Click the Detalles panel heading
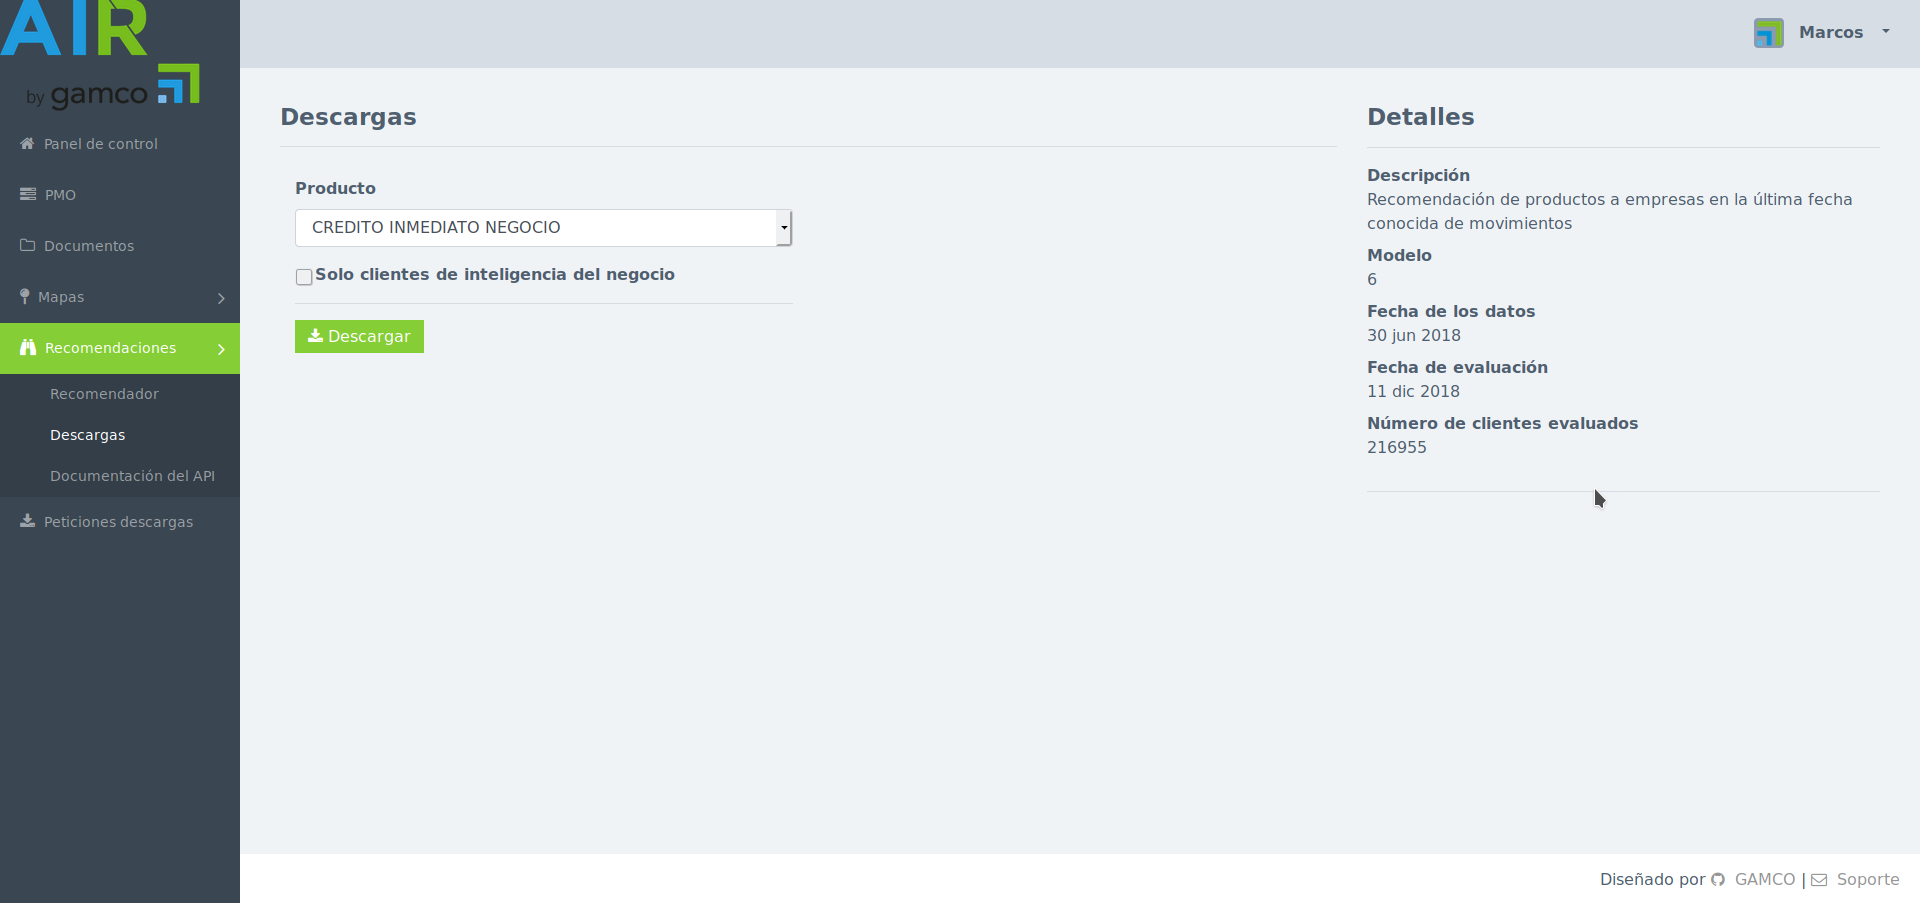Screen dimensions: 1920x903 click(1420, 117)
